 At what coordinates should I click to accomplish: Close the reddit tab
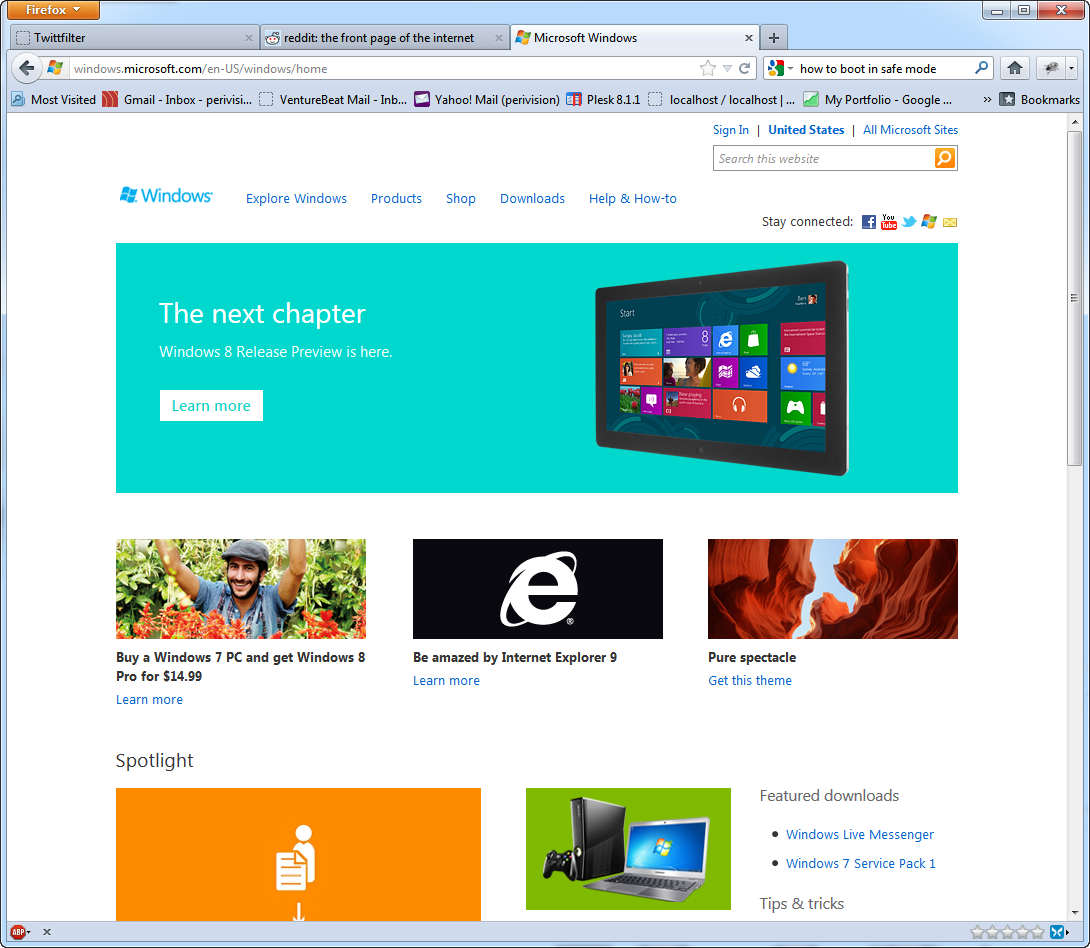498,38
